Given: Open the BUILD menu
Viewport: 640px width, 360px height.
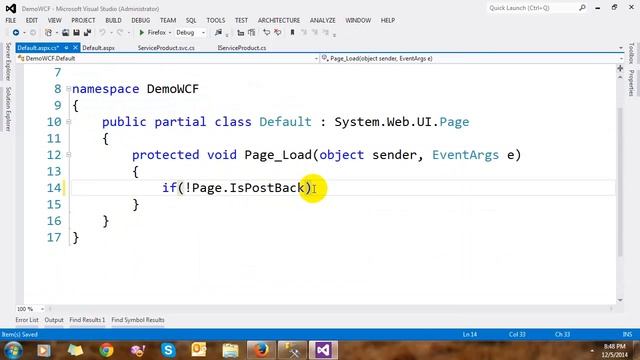Looking at the screenshot, I should (113, 20).
